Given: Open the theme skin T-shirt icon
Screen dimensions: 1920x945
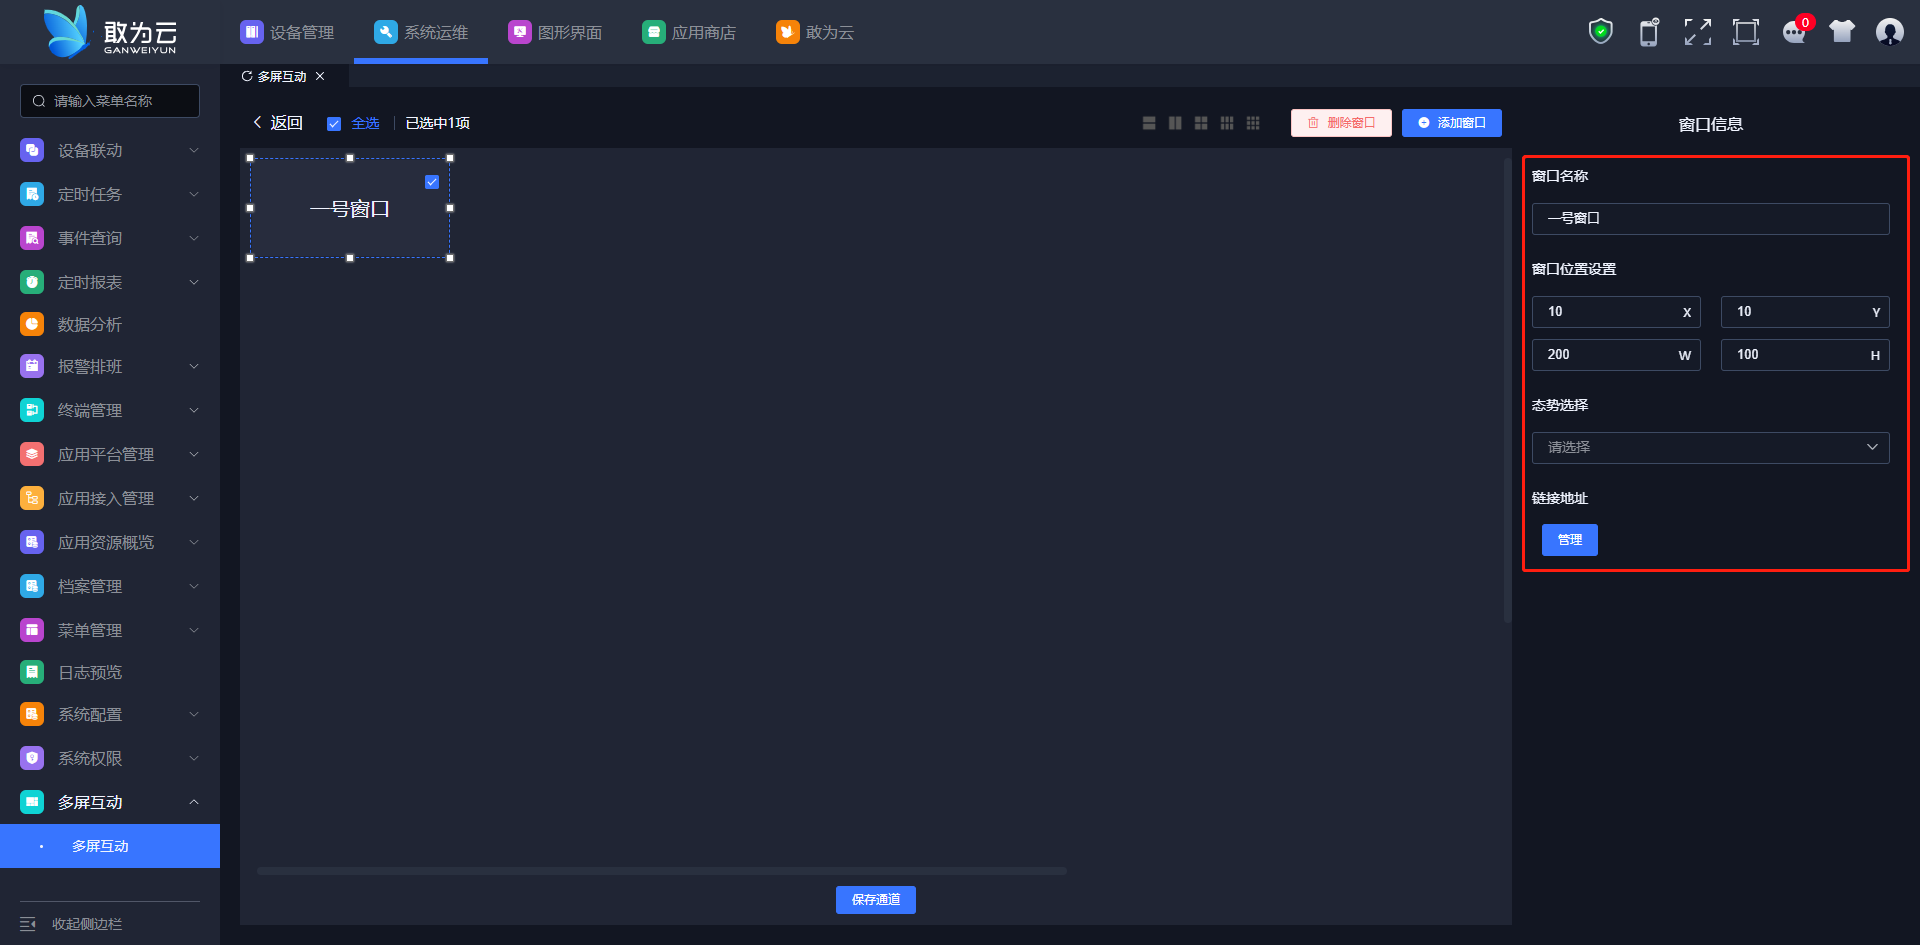Looking at the screenshot, I should click(x=1842, y=32).
